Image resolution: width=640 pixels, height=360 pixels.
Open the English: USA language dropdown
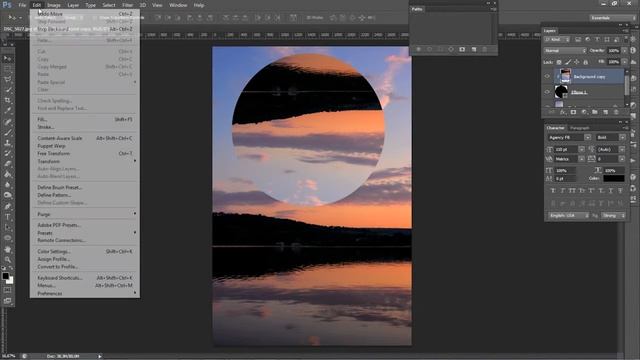click(569, 216)
